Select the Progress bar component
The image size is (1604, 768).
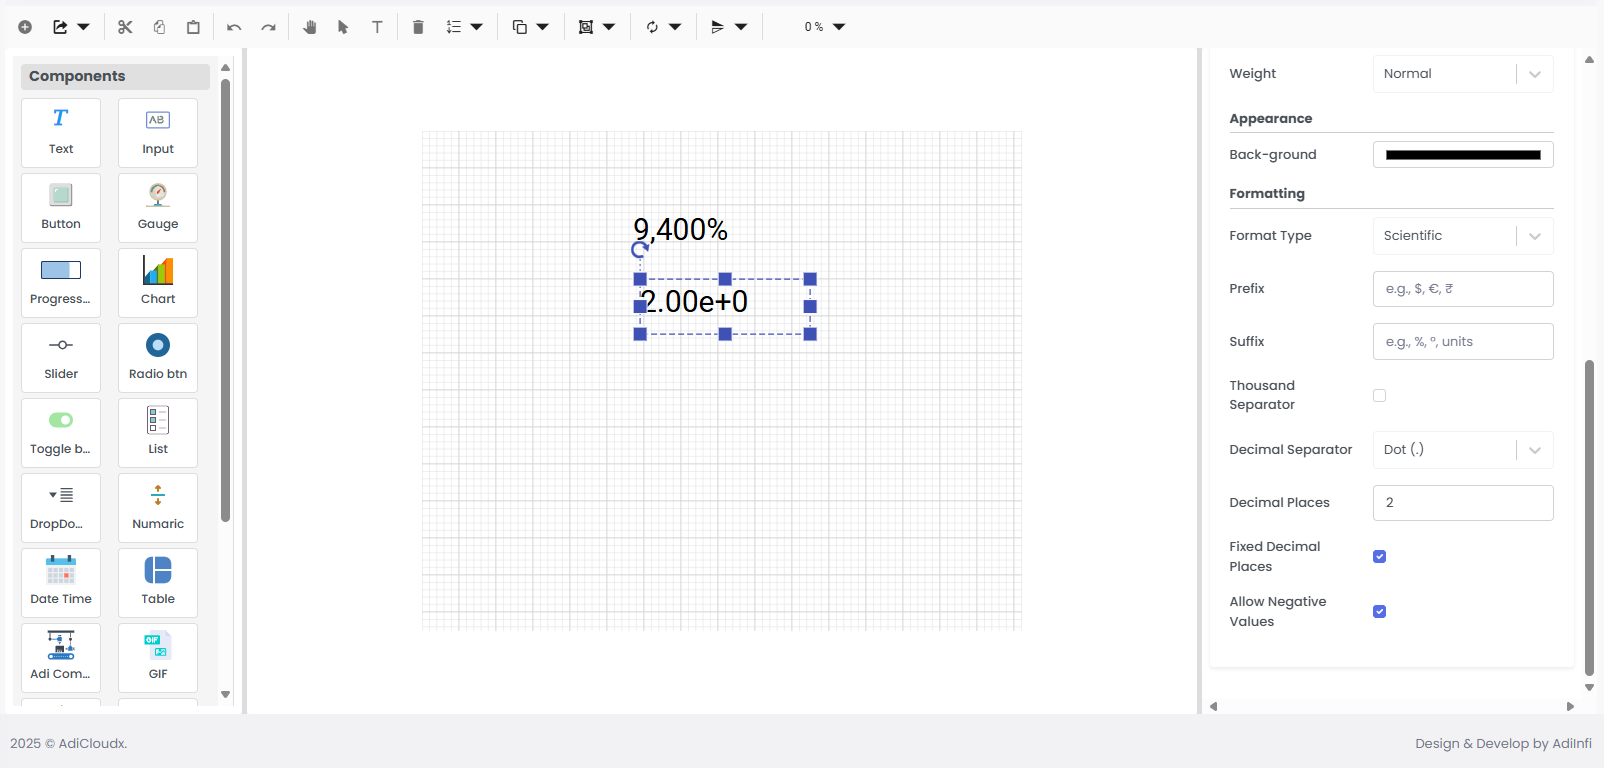[61, 283]
